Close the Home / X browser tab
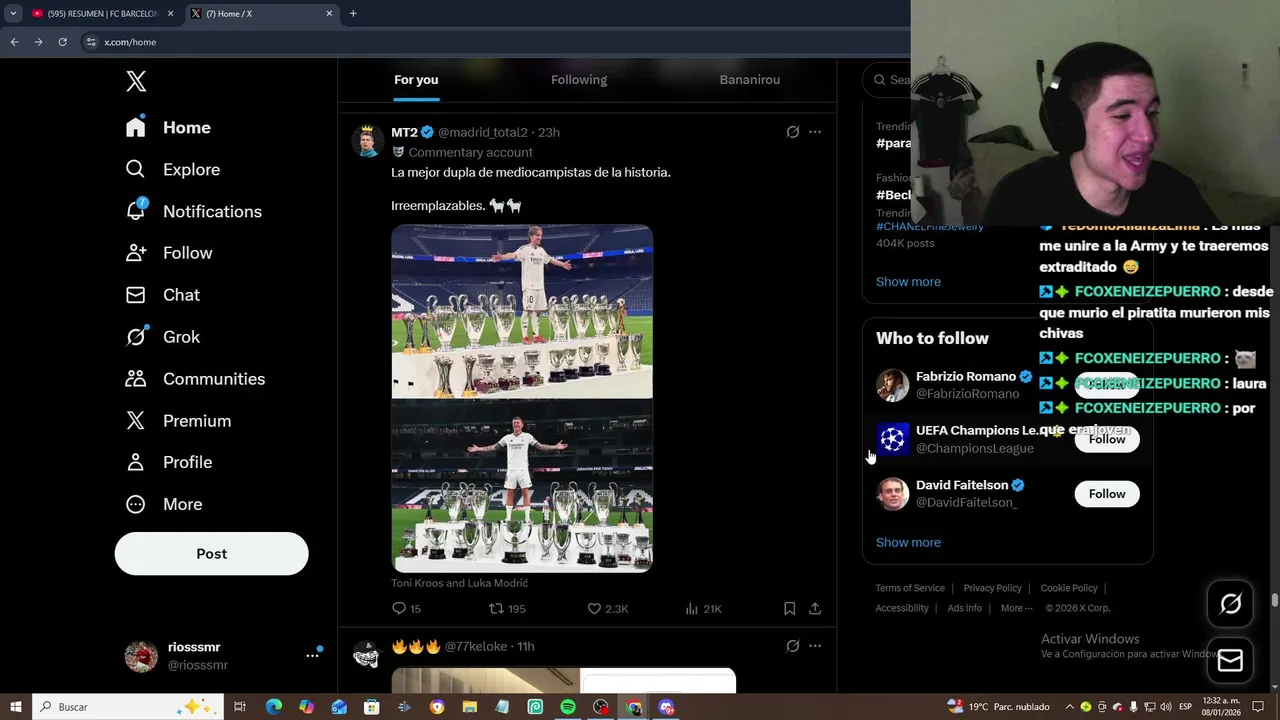The height and width of the screenshot is (720, 1280). click(329, 14)
